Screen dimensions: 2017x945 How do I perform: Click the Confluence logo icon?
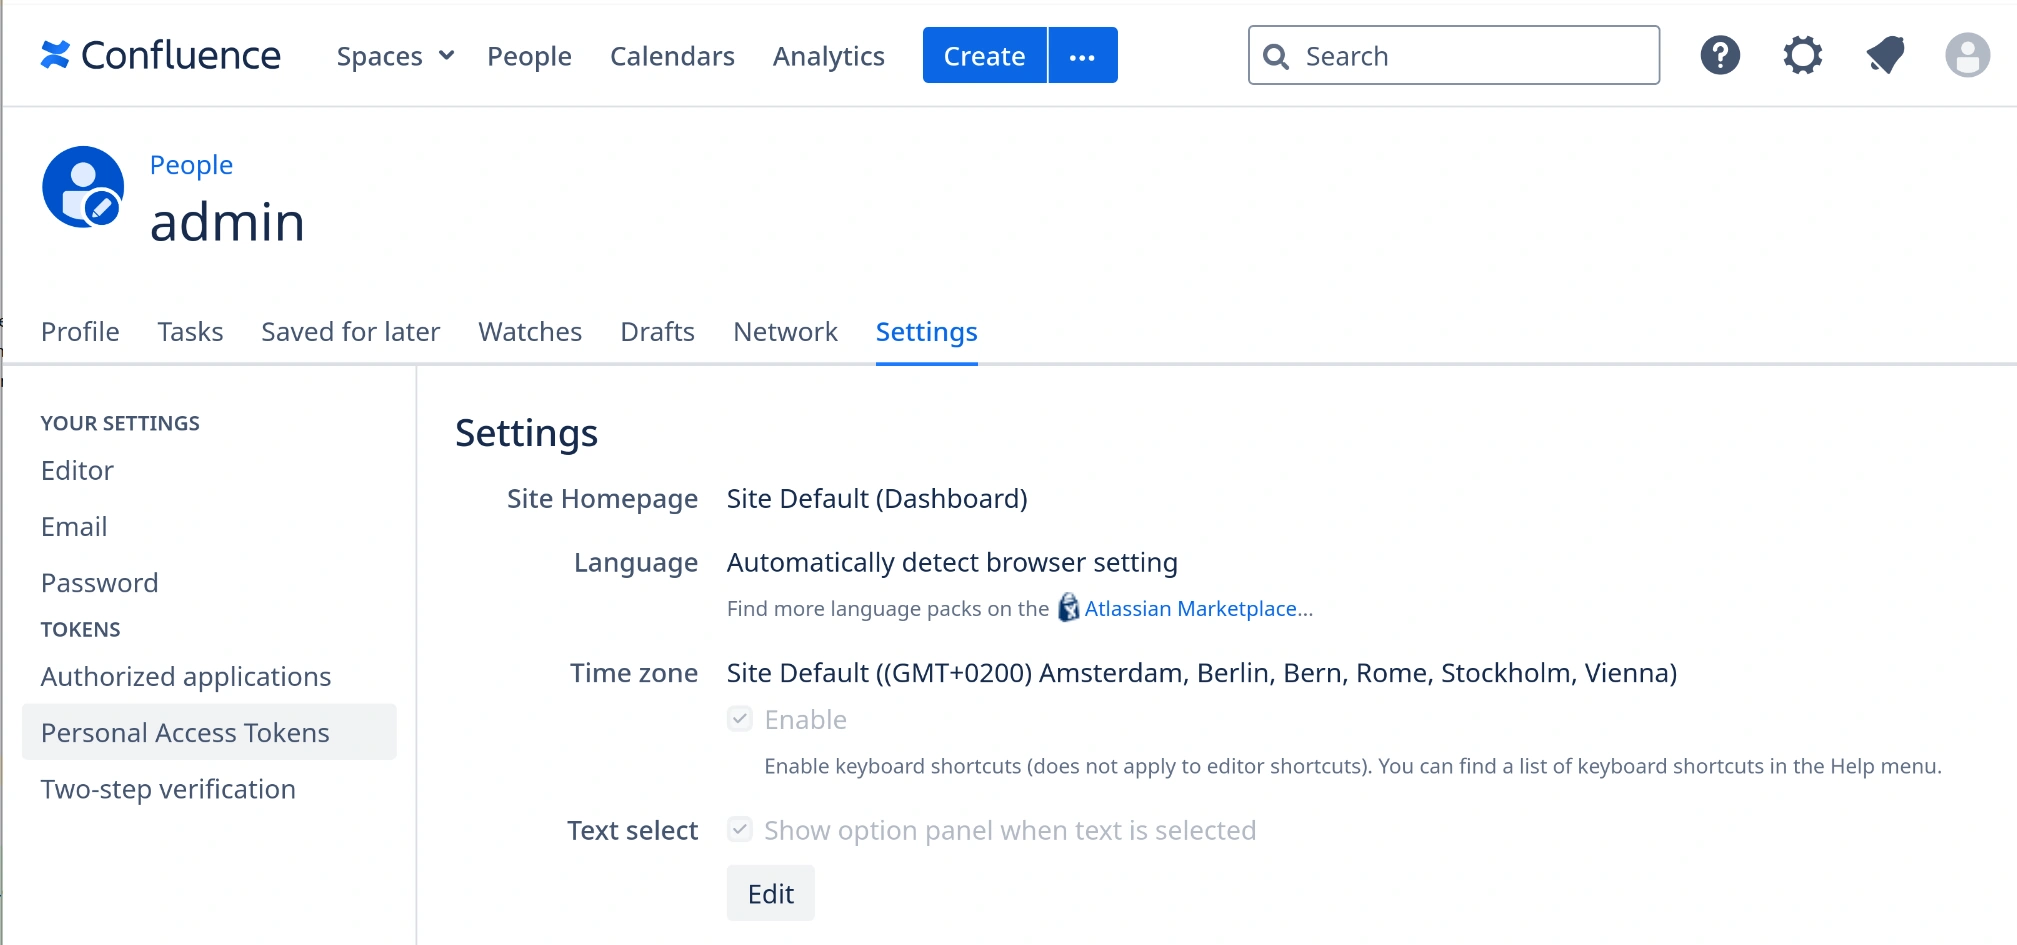tap(55, 55)
